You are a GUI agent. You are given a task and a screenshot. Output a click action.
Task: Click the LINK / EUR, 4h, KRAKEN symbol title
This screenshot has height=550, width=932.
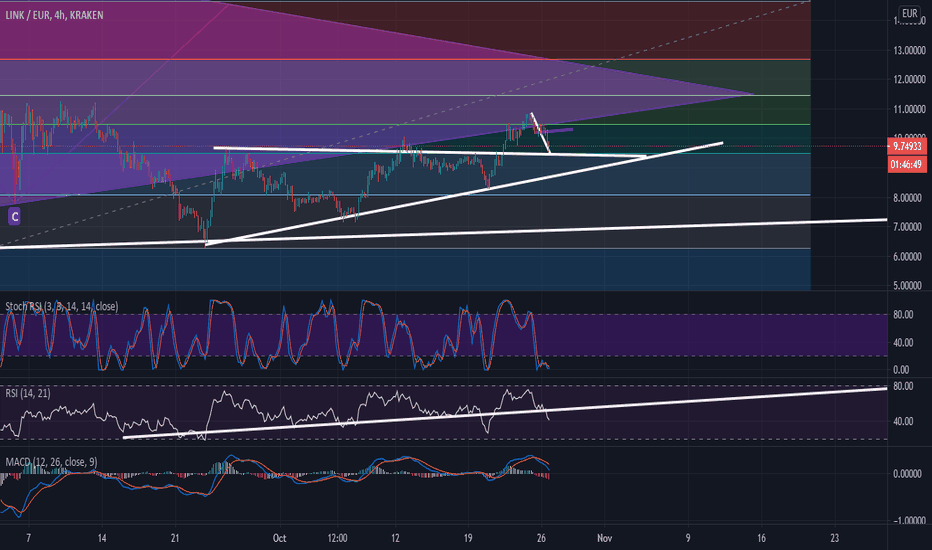point(54,15)
